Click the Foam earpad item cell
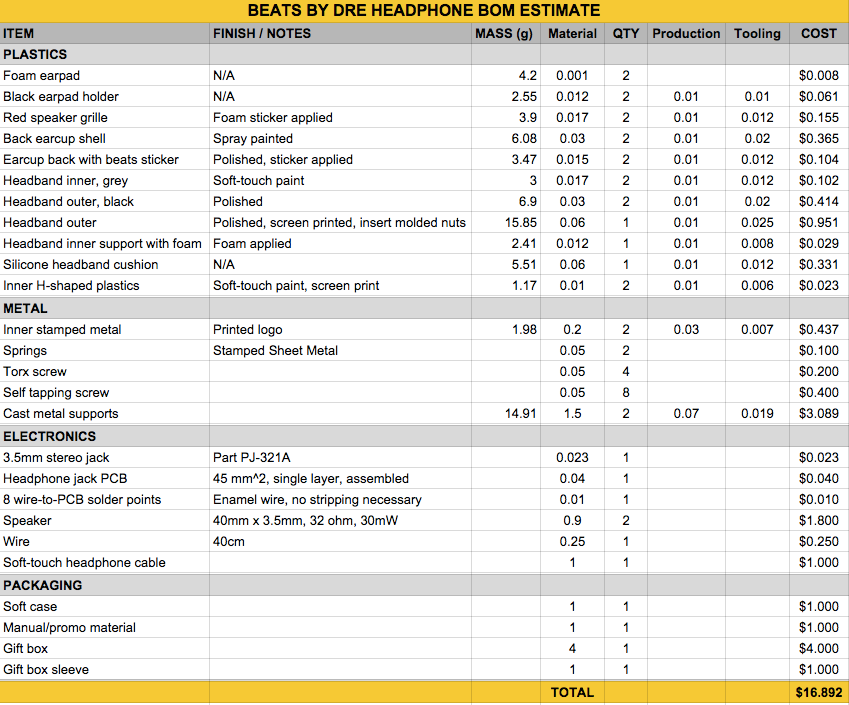849x705 pixels. (105, 76)
